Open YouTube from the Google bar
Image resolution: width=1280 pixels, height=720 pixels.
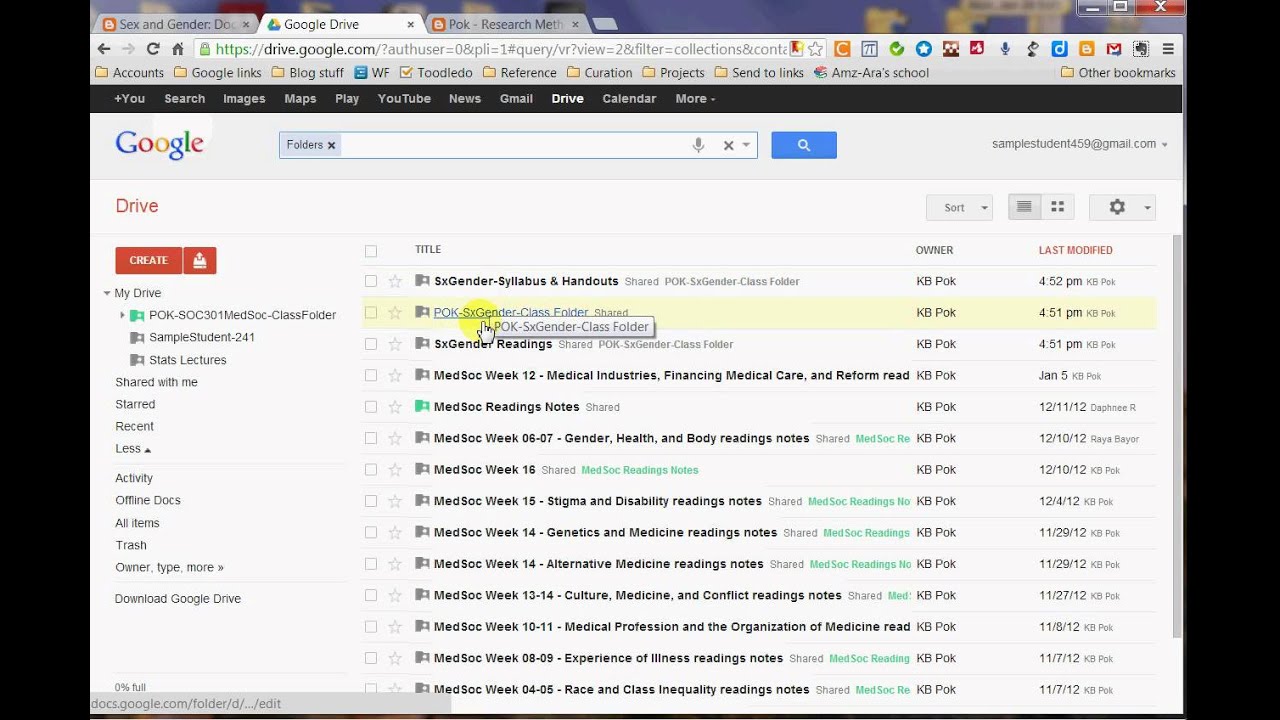coord(404,98)
